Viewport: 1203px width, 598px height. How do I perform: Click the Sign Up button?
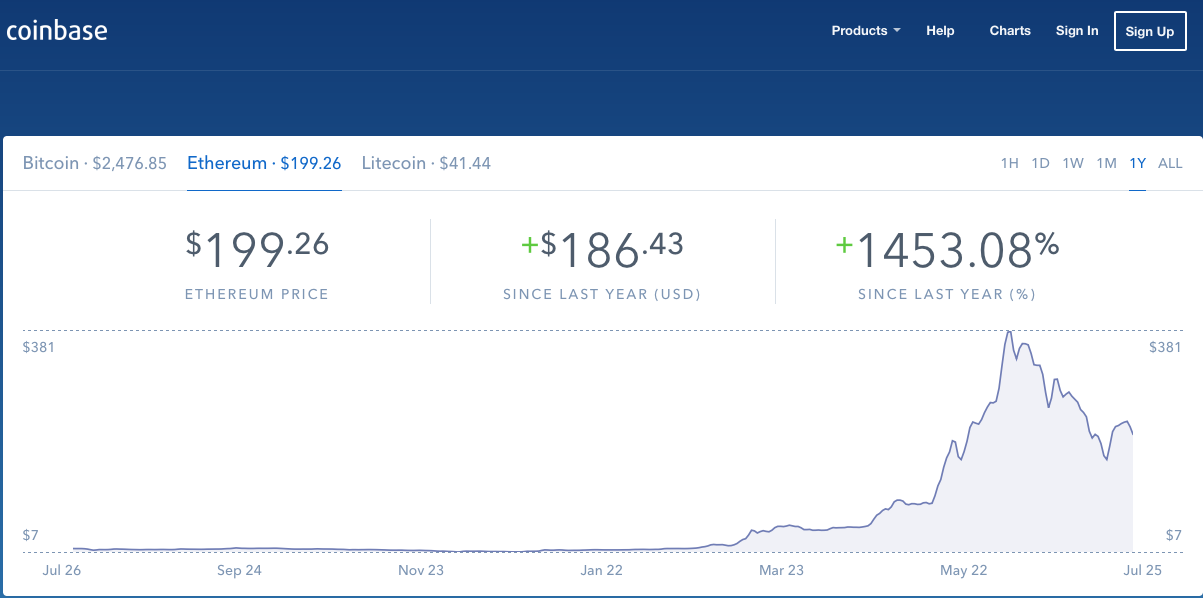point(1150,31)
